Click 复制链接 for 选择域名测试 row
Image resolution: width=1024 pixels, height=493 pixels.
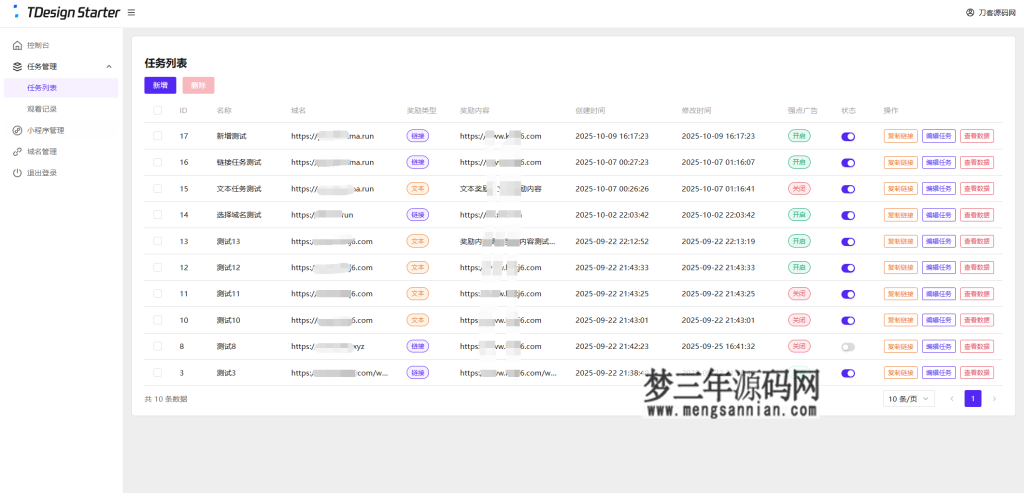pyautogui.click(x=901, y=215)
